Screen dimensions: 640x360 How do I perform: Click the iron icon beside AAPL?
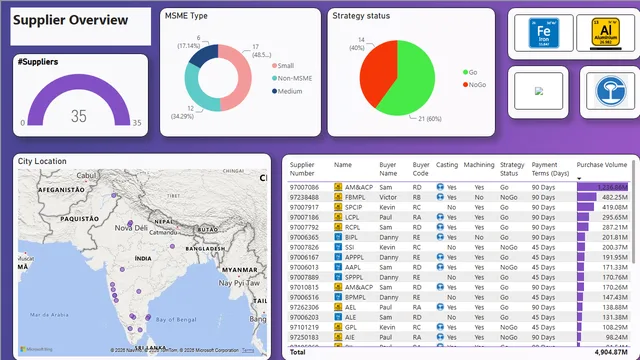tap(338, 267)
